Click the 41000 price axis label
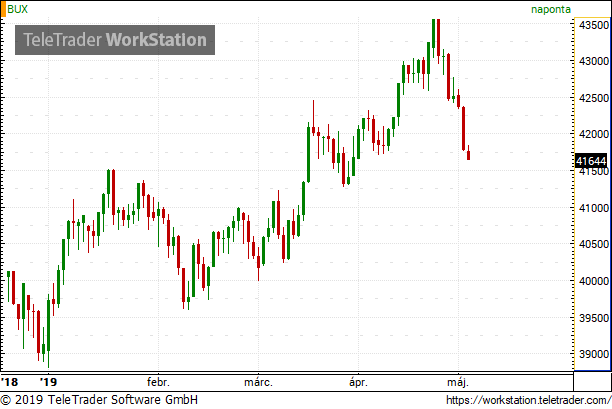 click(593, 208)
